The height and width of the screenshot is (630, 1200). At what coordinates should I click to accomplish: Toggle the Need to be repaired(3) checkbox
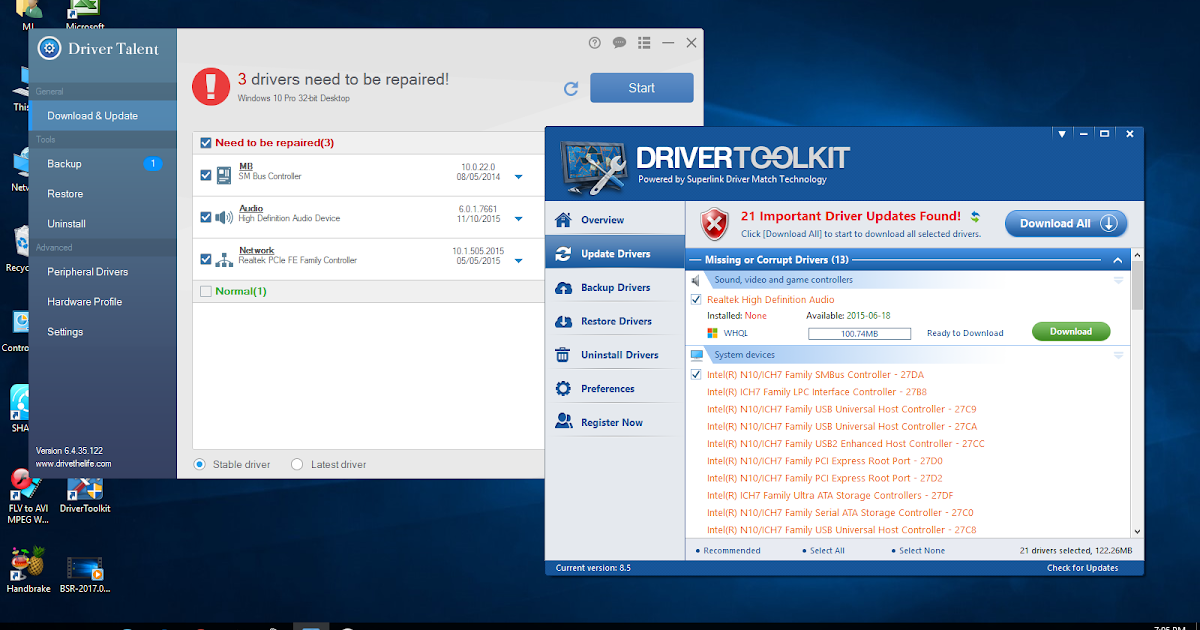pyautogui.click(x=206, y=143)
